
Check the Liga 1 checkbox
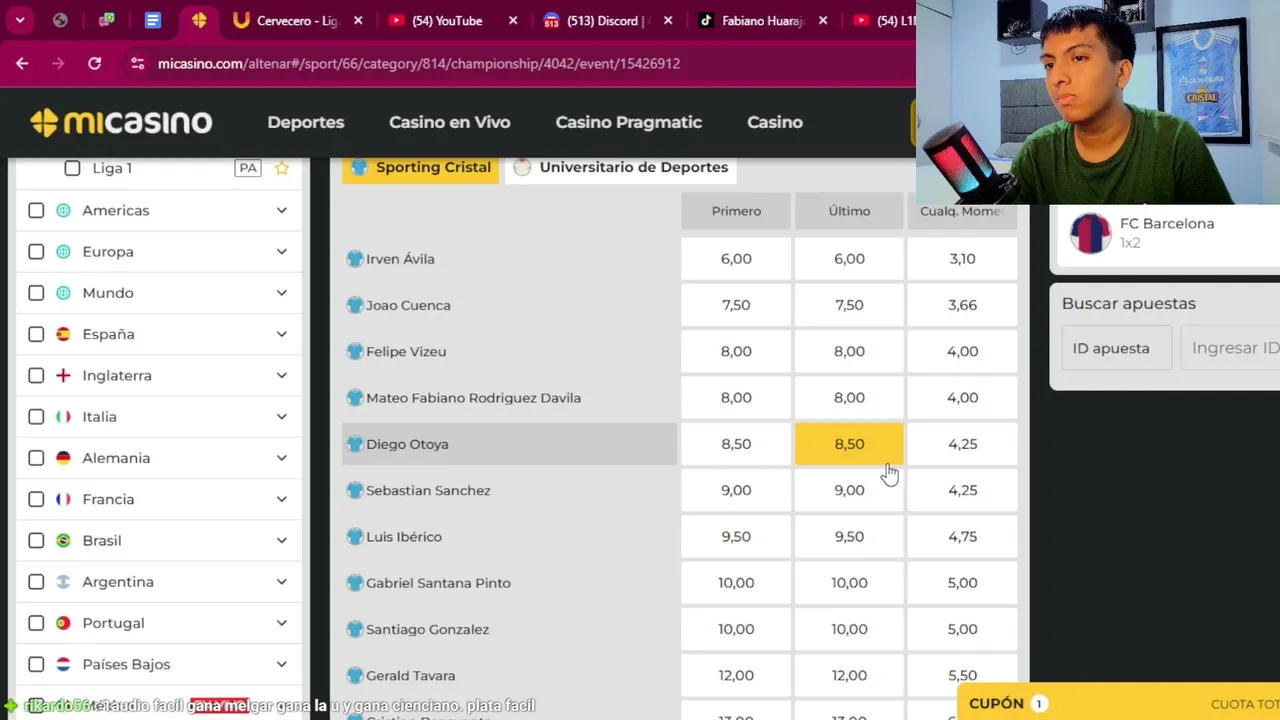point(72,168)
